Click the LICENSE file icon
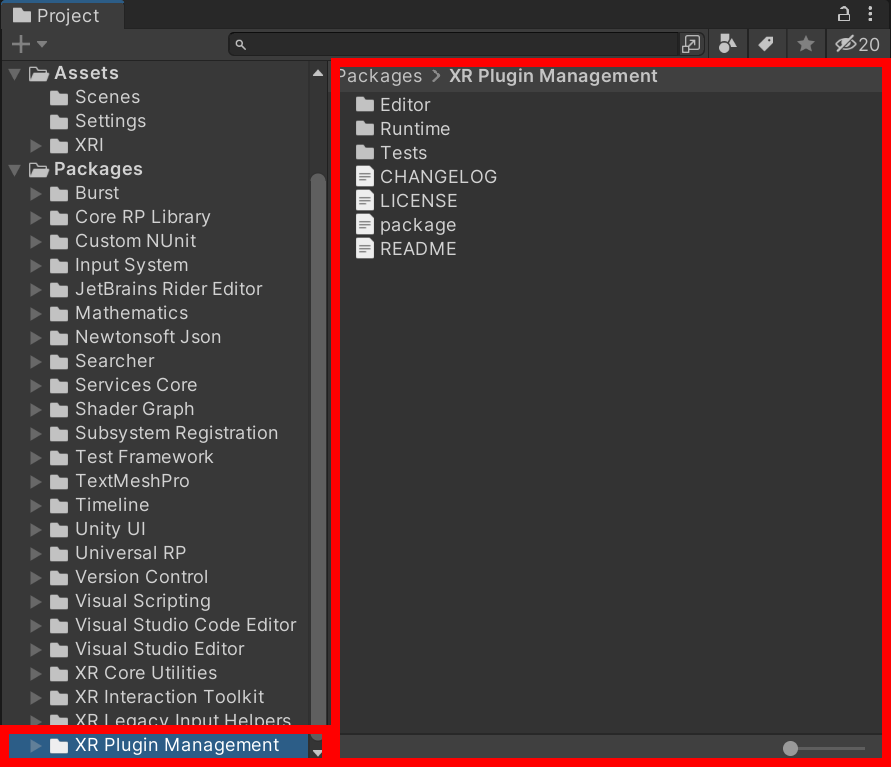 [365, 201]
